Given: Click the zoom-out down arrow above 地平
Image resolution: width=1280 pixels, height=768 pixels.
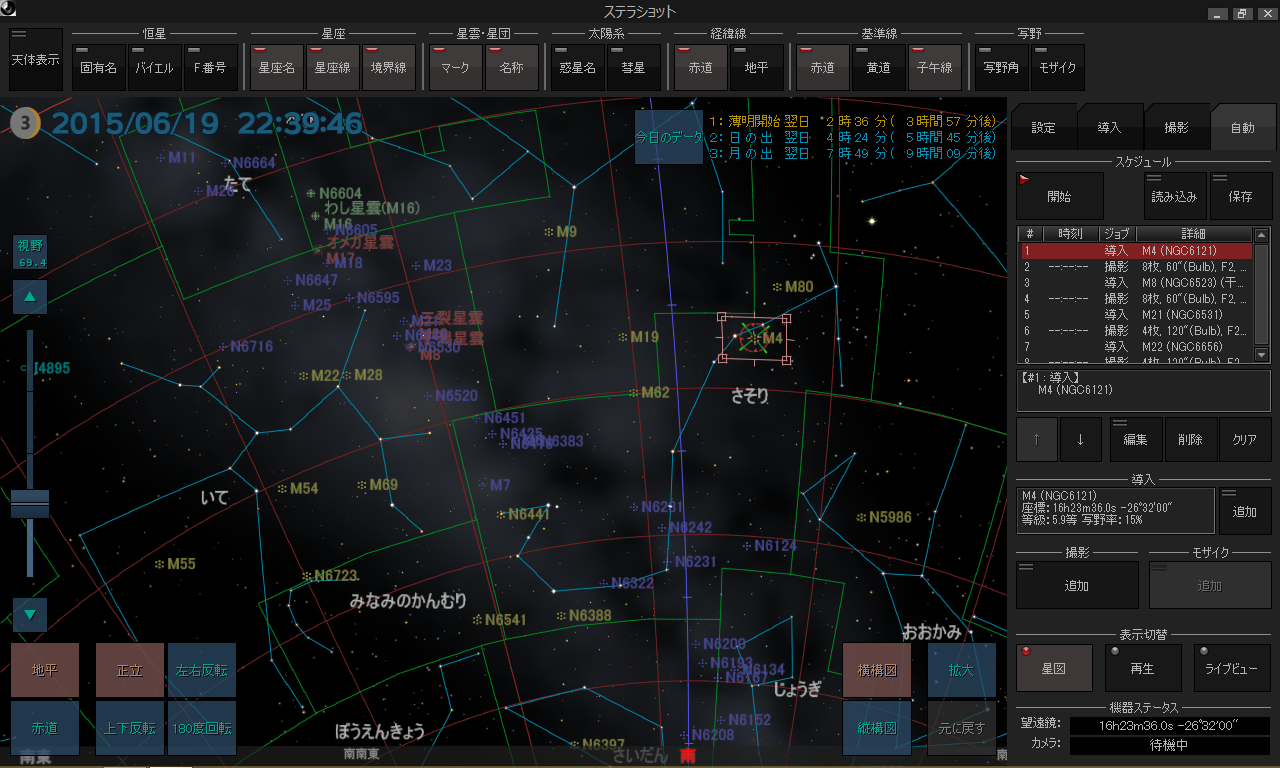Looking at the screenshot, I should (29, 615).
